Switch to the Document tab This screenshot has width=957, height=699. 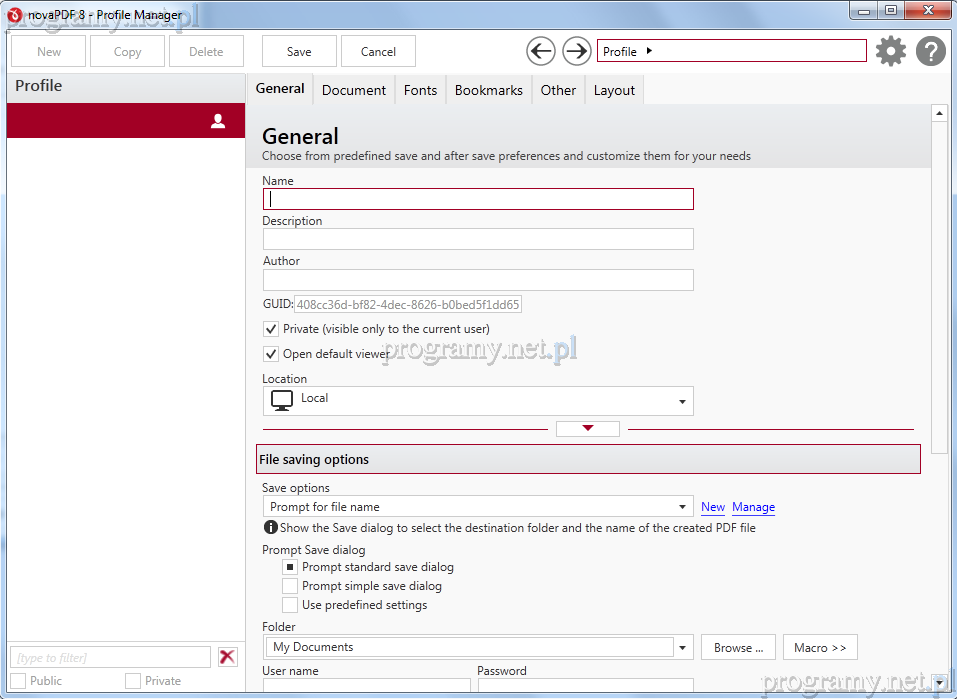(353, 90)
